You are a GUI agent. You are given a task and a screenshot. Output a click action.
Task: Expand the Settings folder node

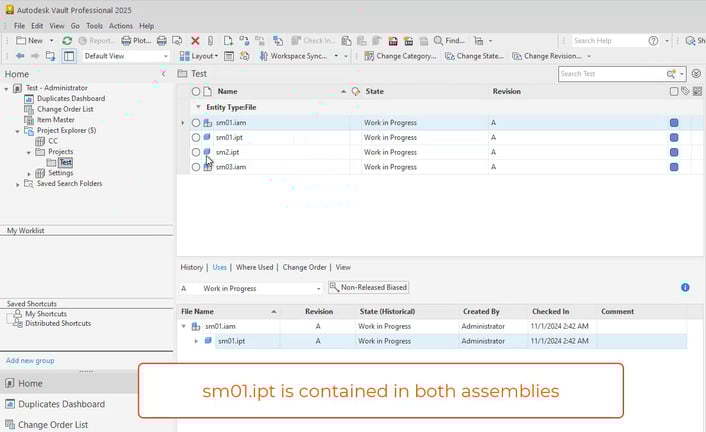29,173
